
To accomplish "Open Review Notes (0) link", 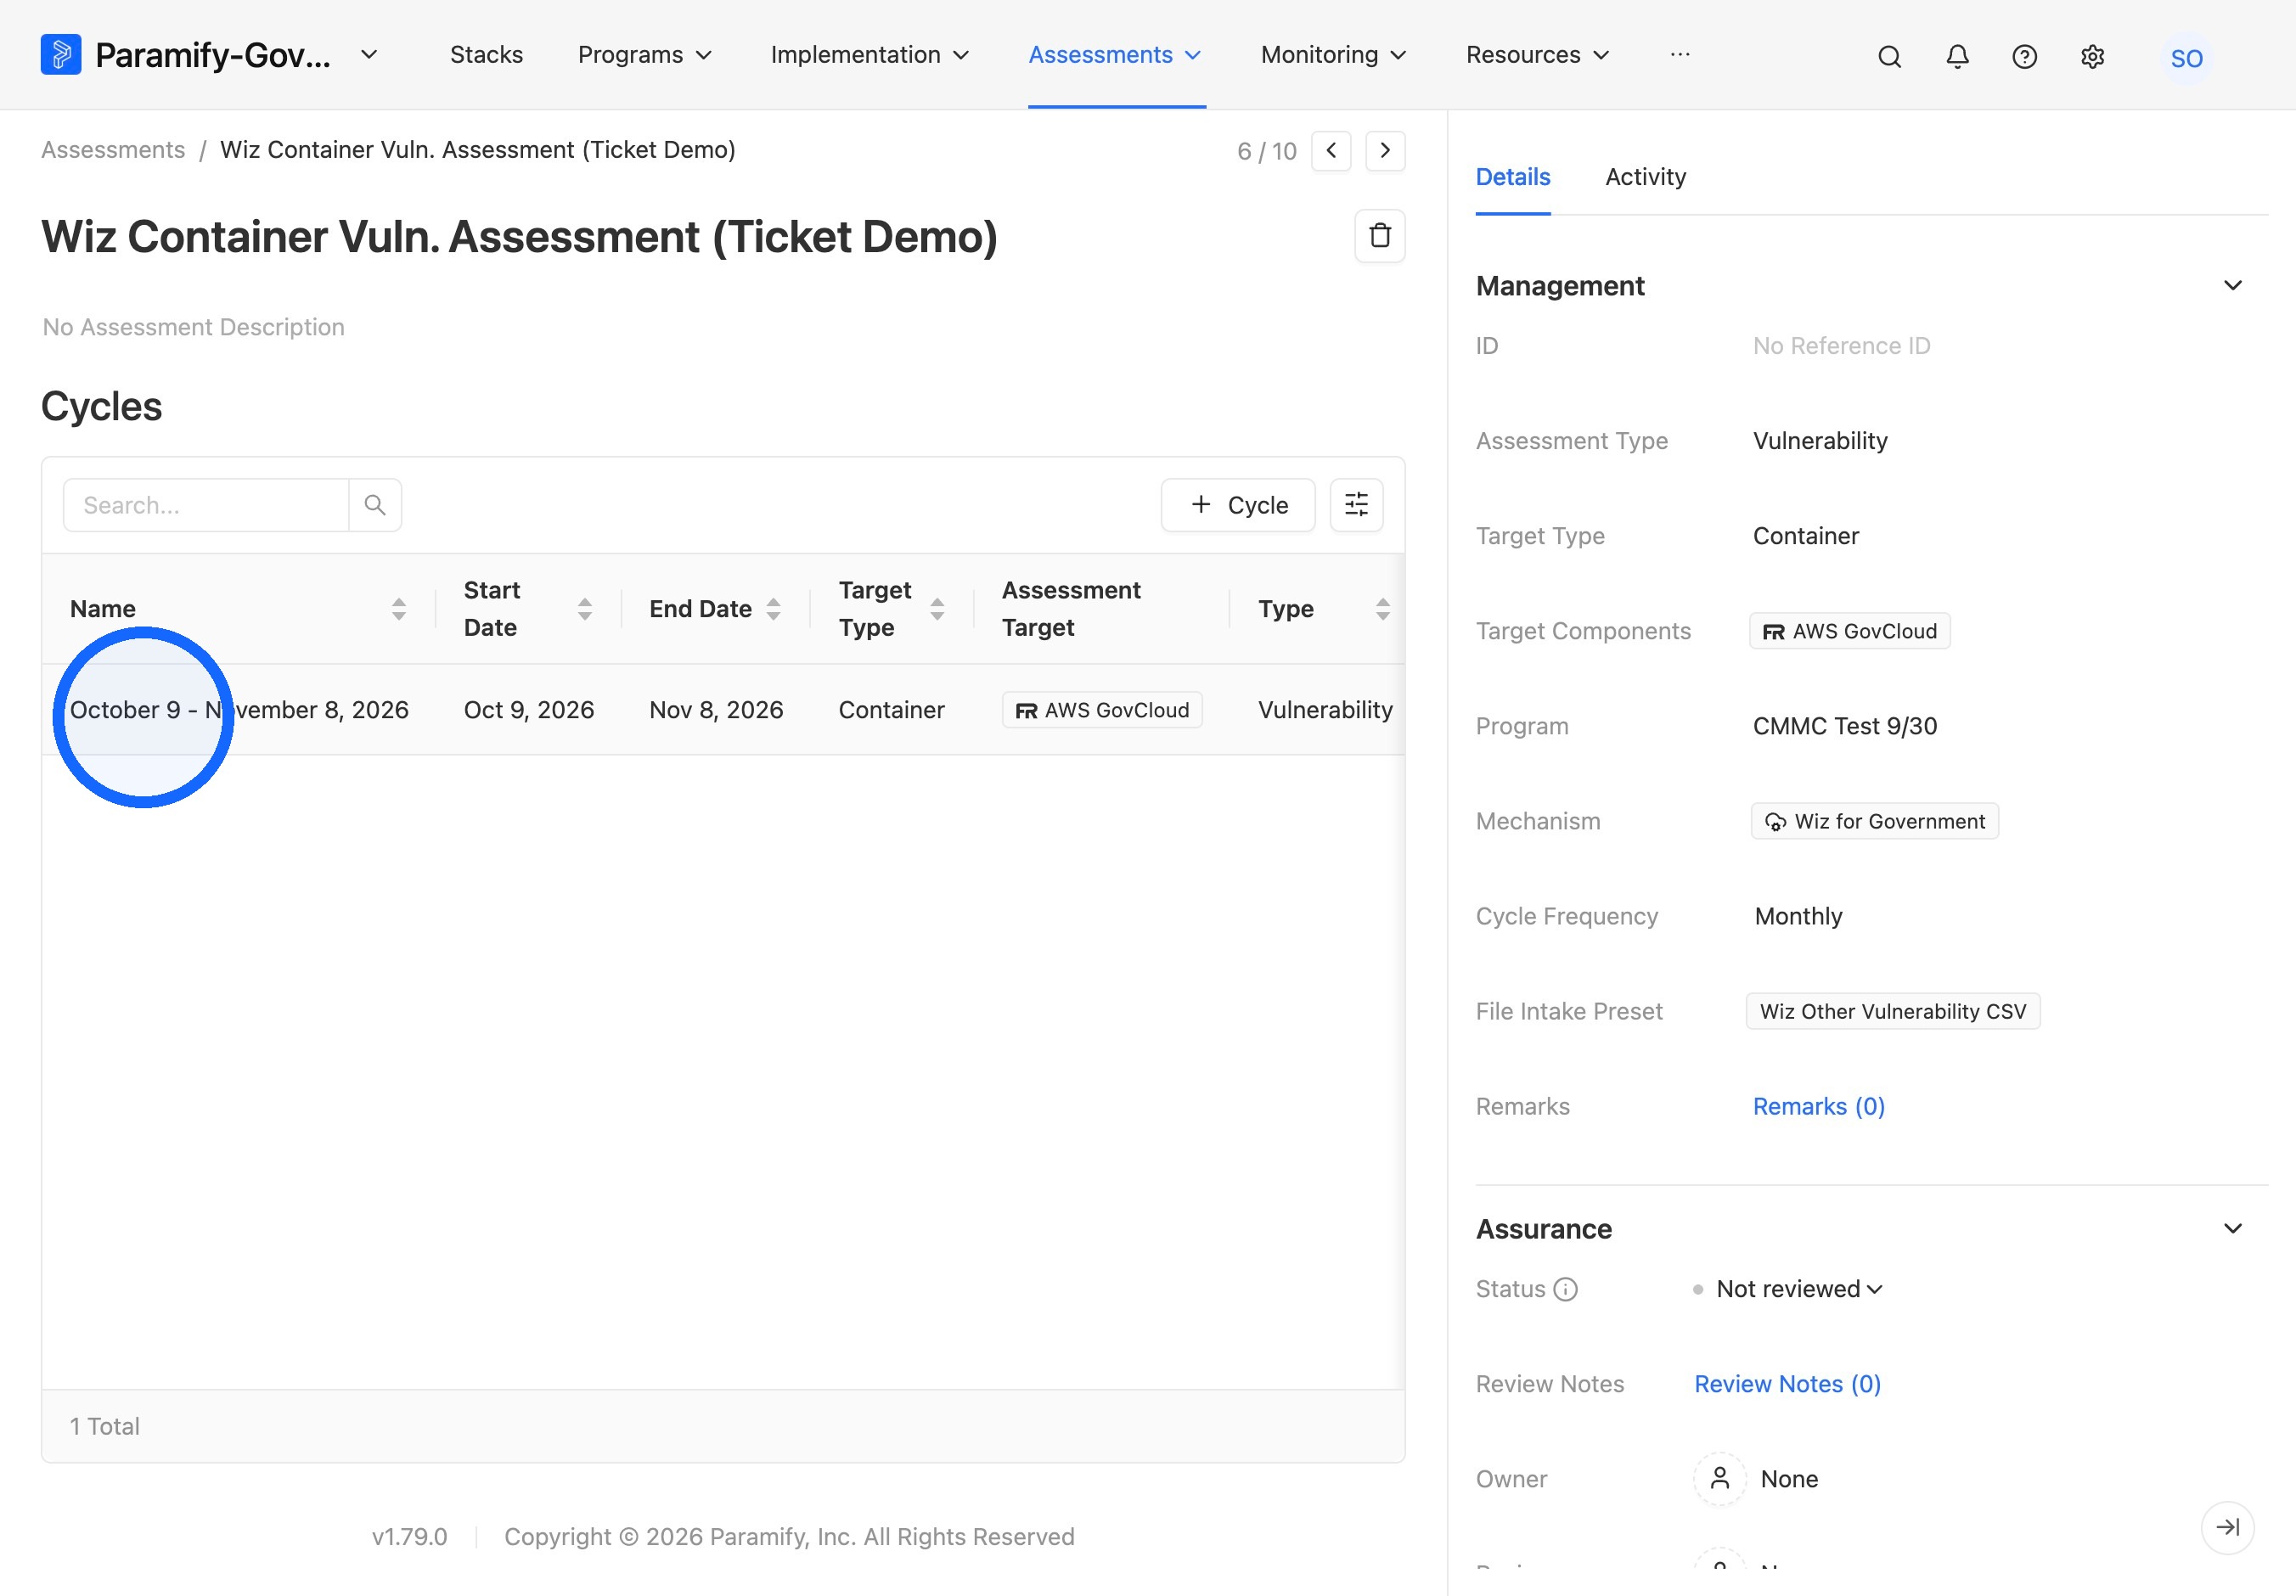I will 1787,1385.
